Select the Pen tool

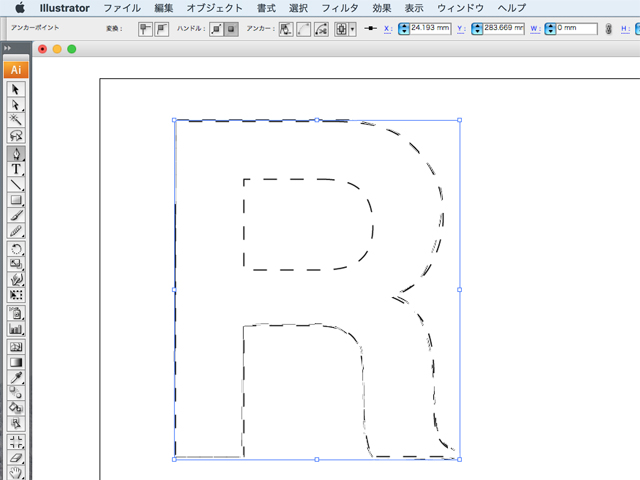click(x=15, y=154)
